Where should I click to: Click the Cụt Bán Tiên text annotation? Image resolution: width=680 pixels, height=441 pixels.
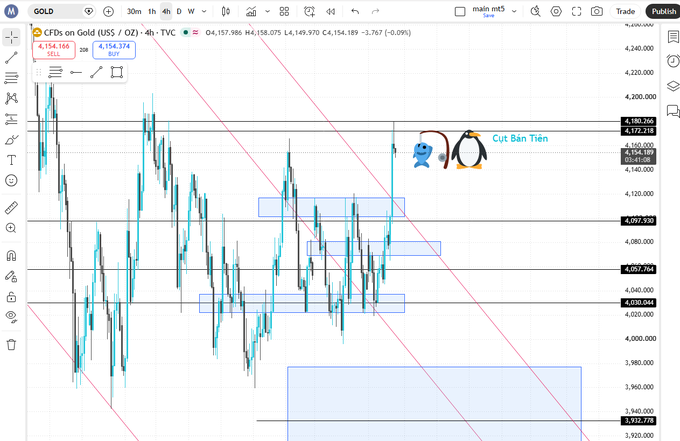[x=520, y=138]
